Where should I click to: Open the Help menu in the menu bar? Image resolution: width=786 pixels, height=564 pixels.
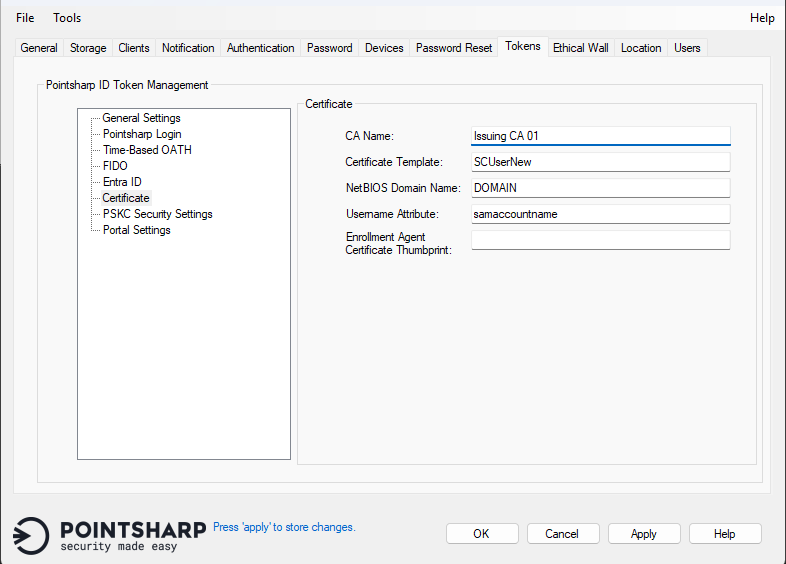pos(762,18)
